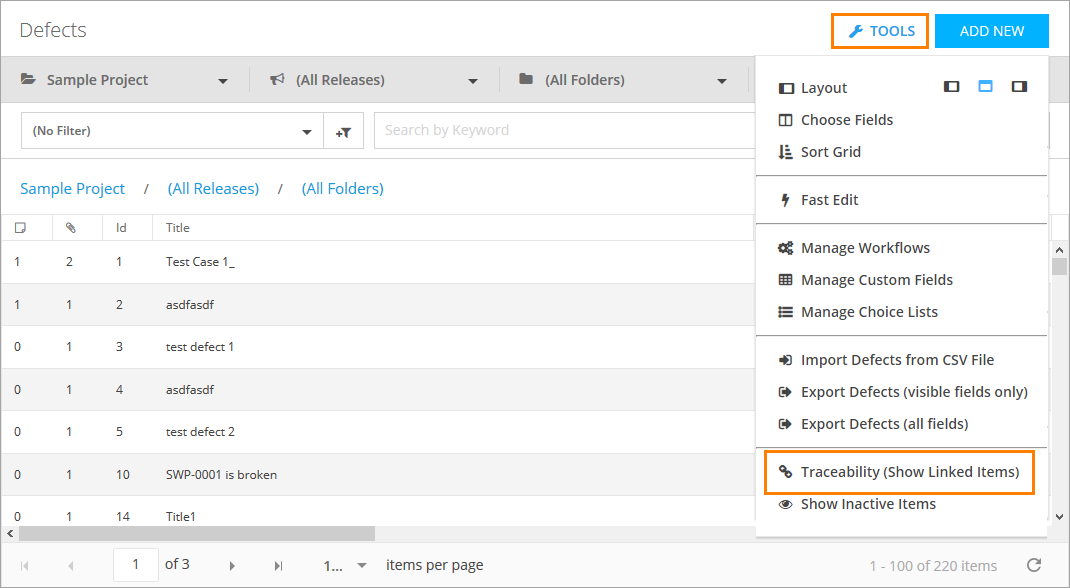Click horizontal scrollbar left arrow
1070x588 pixels.
point(10,533)
